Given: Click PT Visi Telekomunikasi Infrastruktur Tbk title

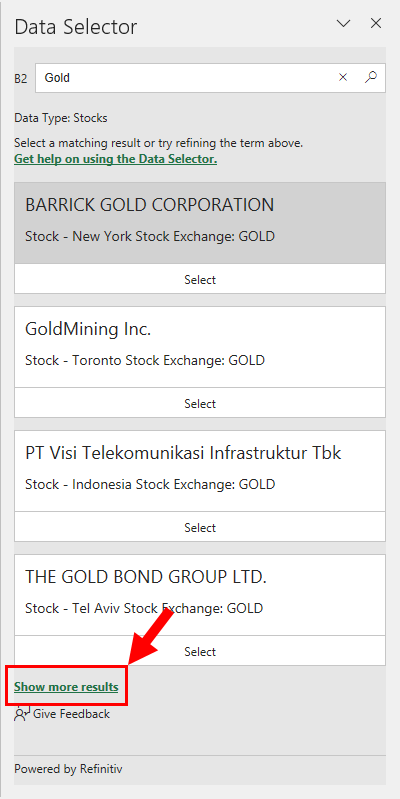Looking at the screenshot, I should [183, 453].
